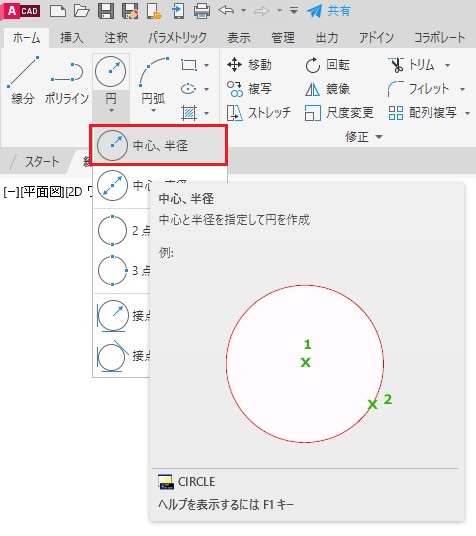Click the rectangle tool icon
476x536 pixels.
coord(189,65)
